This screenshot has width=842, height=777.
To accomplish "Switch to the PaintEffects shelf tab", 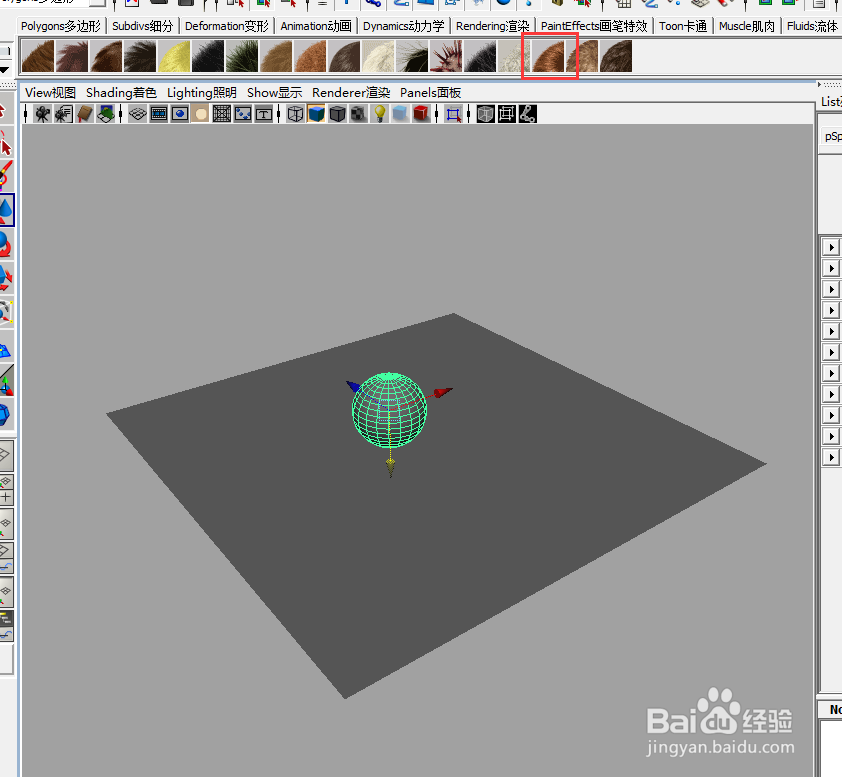I will pos(594,26).
